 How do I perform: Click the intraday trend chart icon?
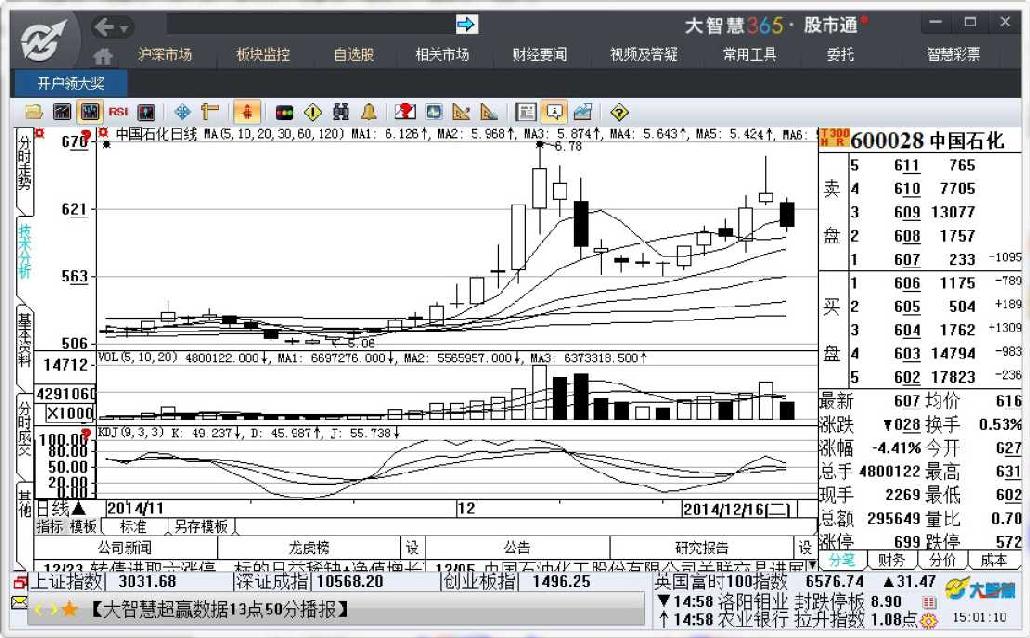tap(62, 112)
